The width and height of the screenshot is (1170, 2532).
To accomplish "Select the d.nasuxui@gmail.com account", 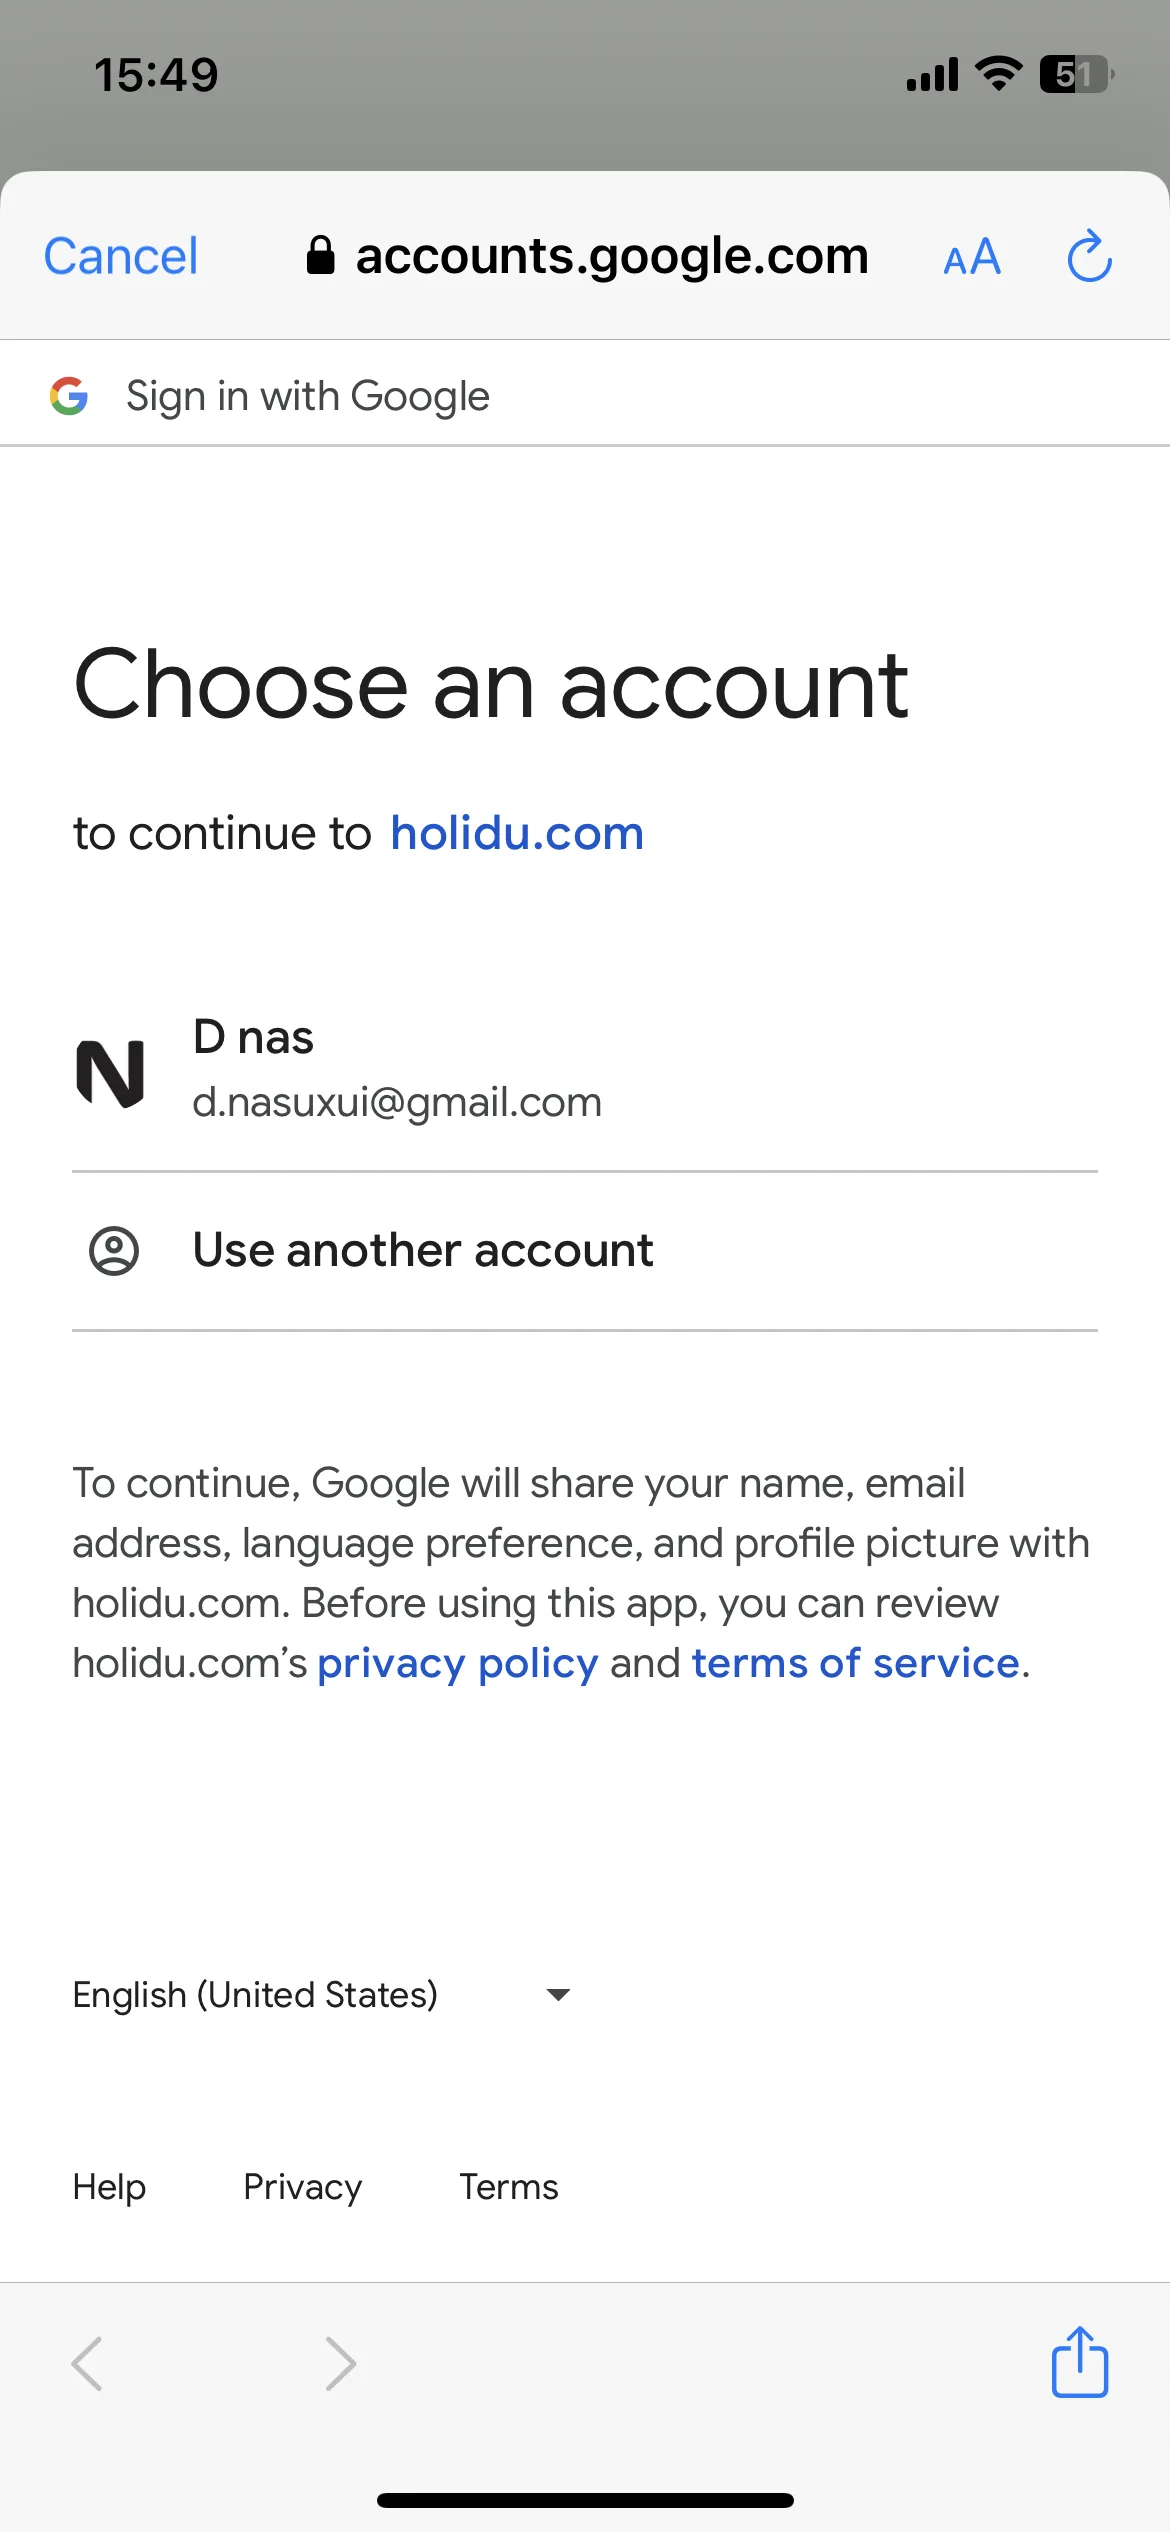I will click(585, 1072).
